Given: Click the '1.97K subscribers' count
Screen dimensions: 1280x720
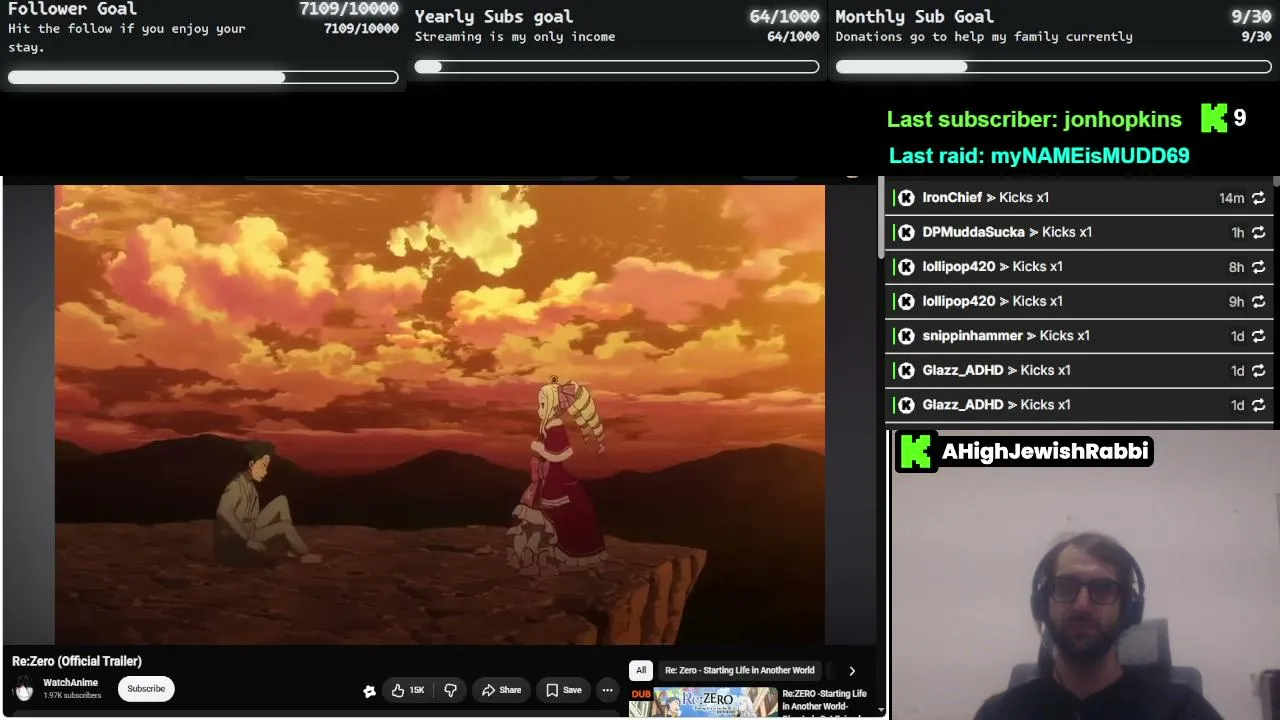Looking at the screenshot, I should point(72,696).
